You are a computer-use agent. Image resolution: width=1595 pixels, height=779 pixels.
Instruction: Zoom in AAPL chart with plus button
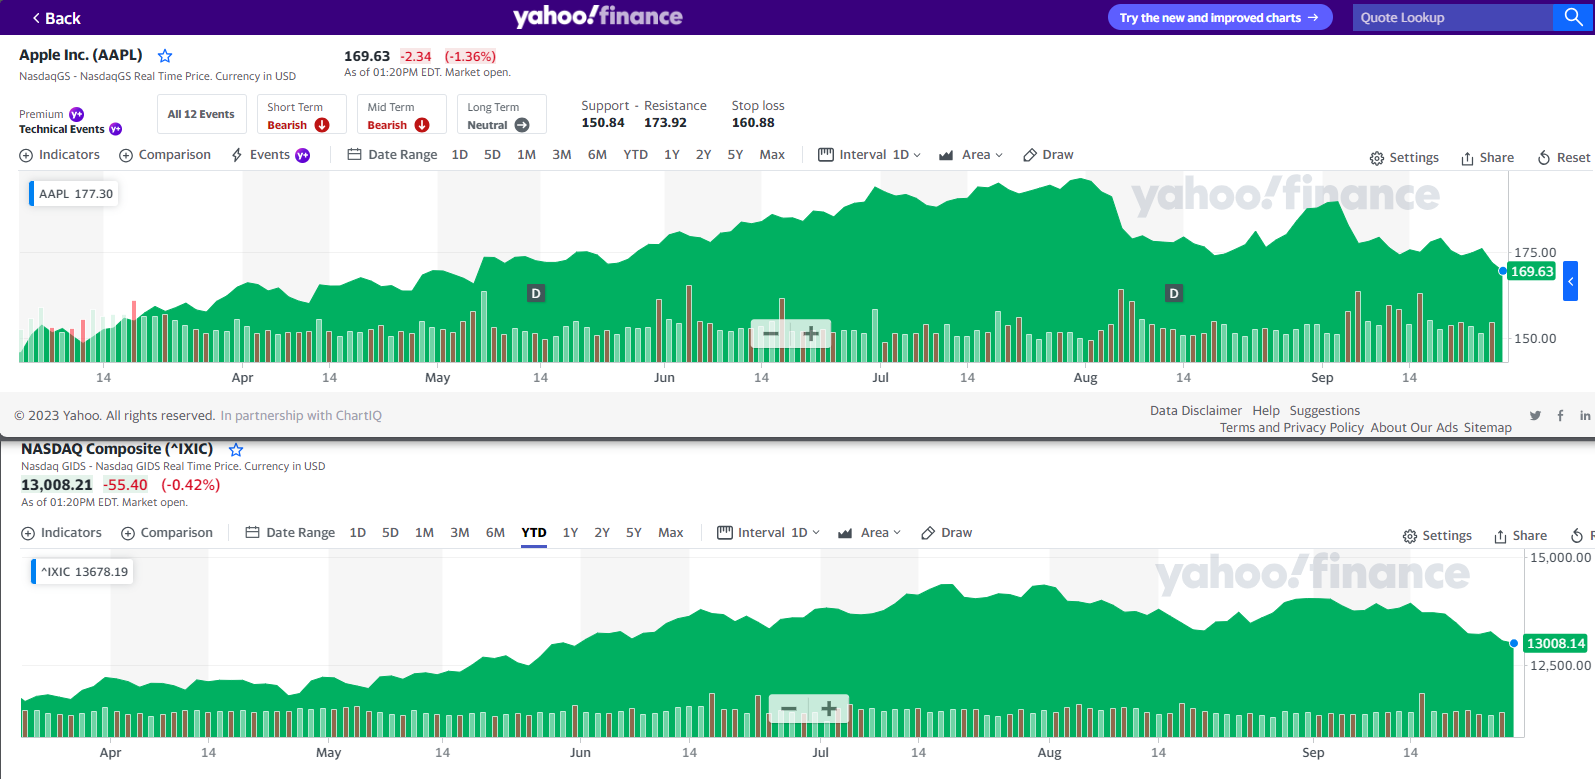coord(811,334)
